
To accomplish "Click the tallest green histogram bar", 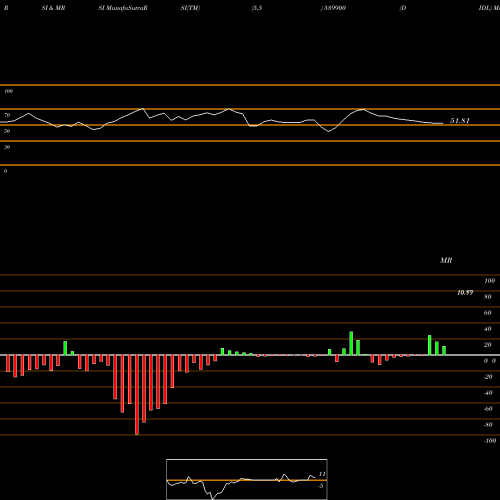I will pyautogui.click(x=351, y=343).
